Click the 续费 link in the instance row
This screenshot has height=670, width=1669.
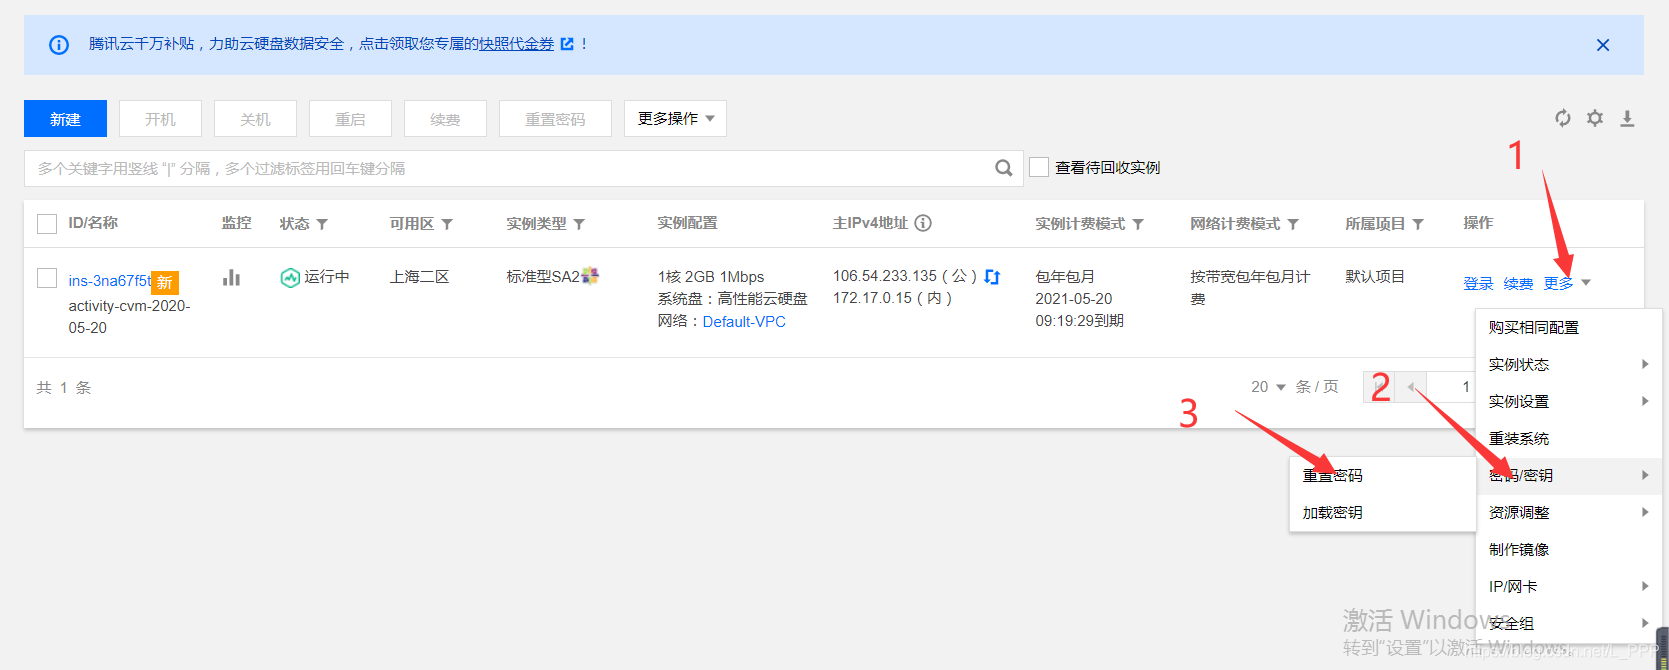coord(1518,284)
